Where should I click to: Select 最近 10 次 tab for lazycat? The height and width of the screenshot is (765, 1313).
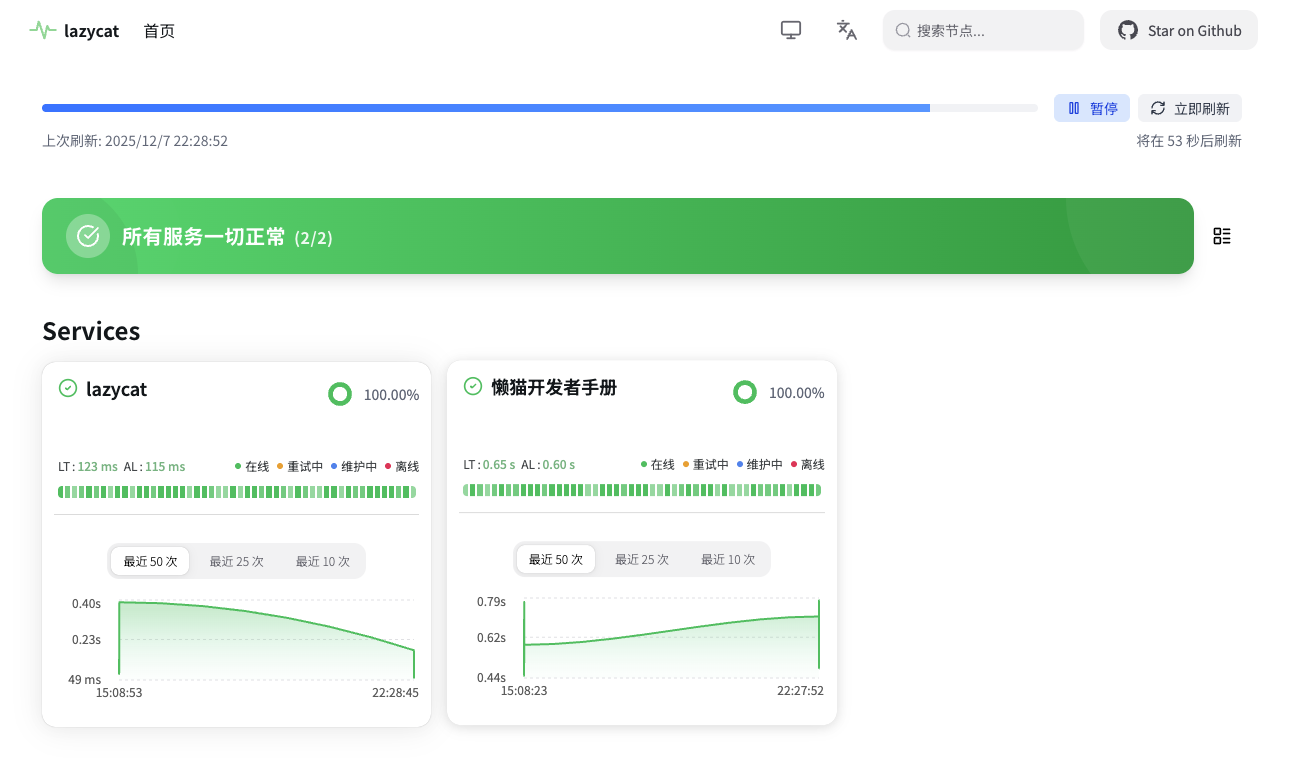click(322, 561)
